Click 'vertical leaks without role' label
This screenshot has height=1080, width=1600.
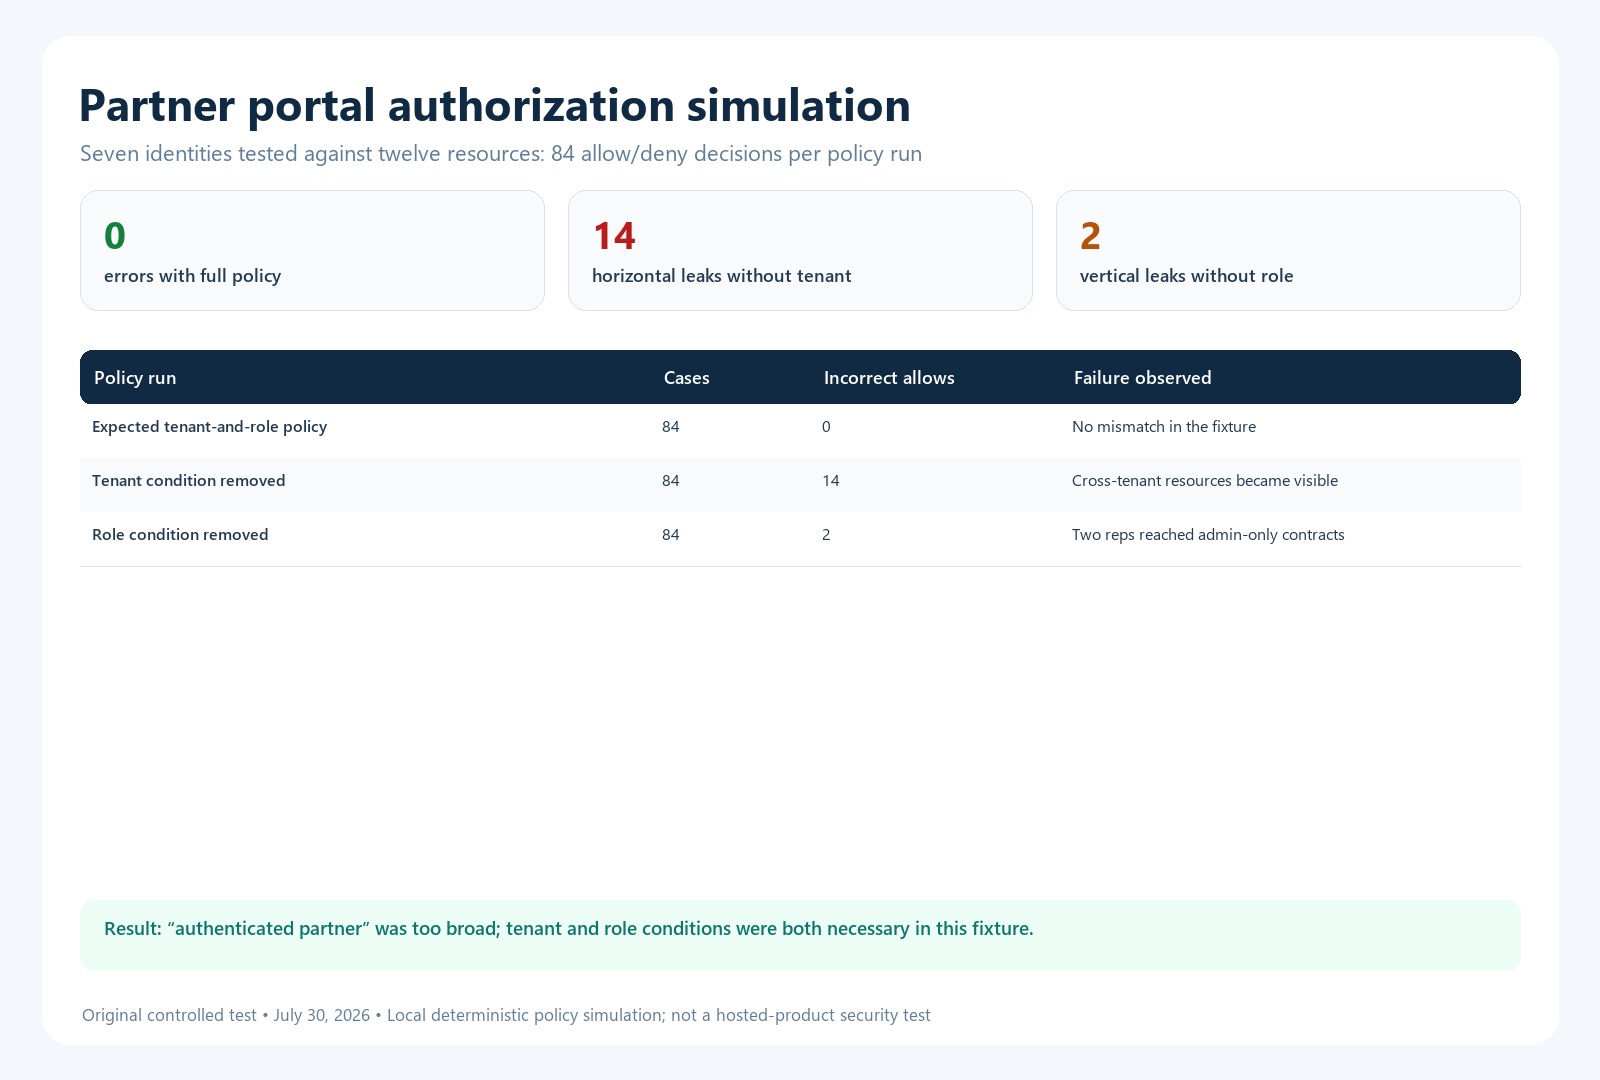1186,276
